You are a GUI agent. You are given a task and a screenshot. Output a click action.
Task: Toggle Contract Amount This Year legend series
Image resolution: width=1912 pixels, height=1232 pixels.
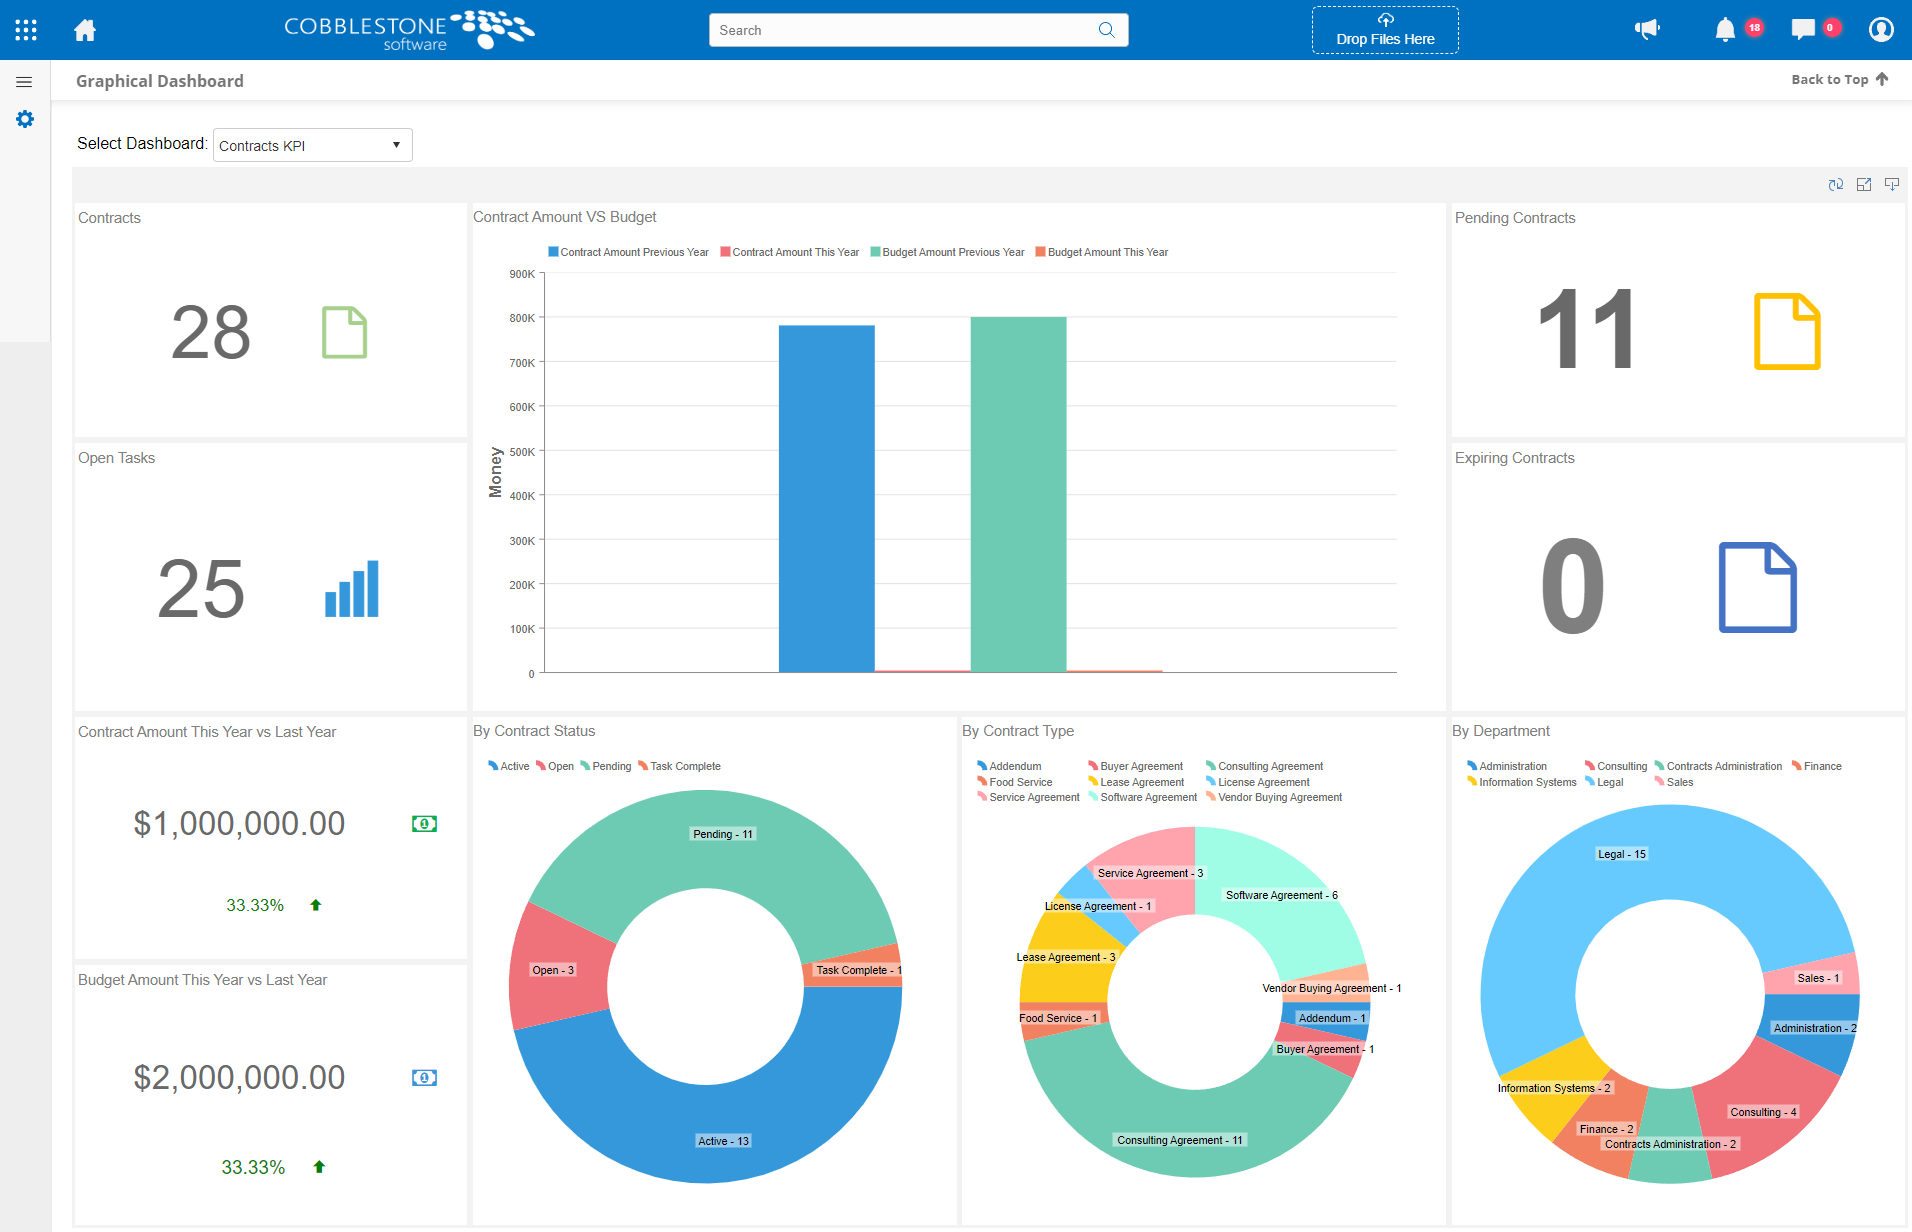[790, 252]
